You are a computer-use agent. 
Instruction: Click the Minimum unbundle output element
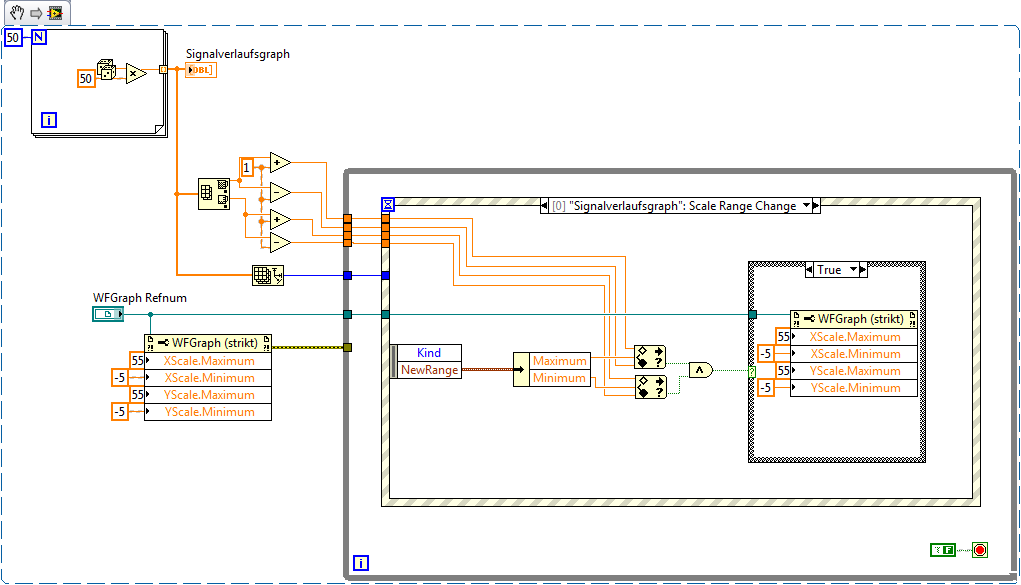tap(559, 377)
